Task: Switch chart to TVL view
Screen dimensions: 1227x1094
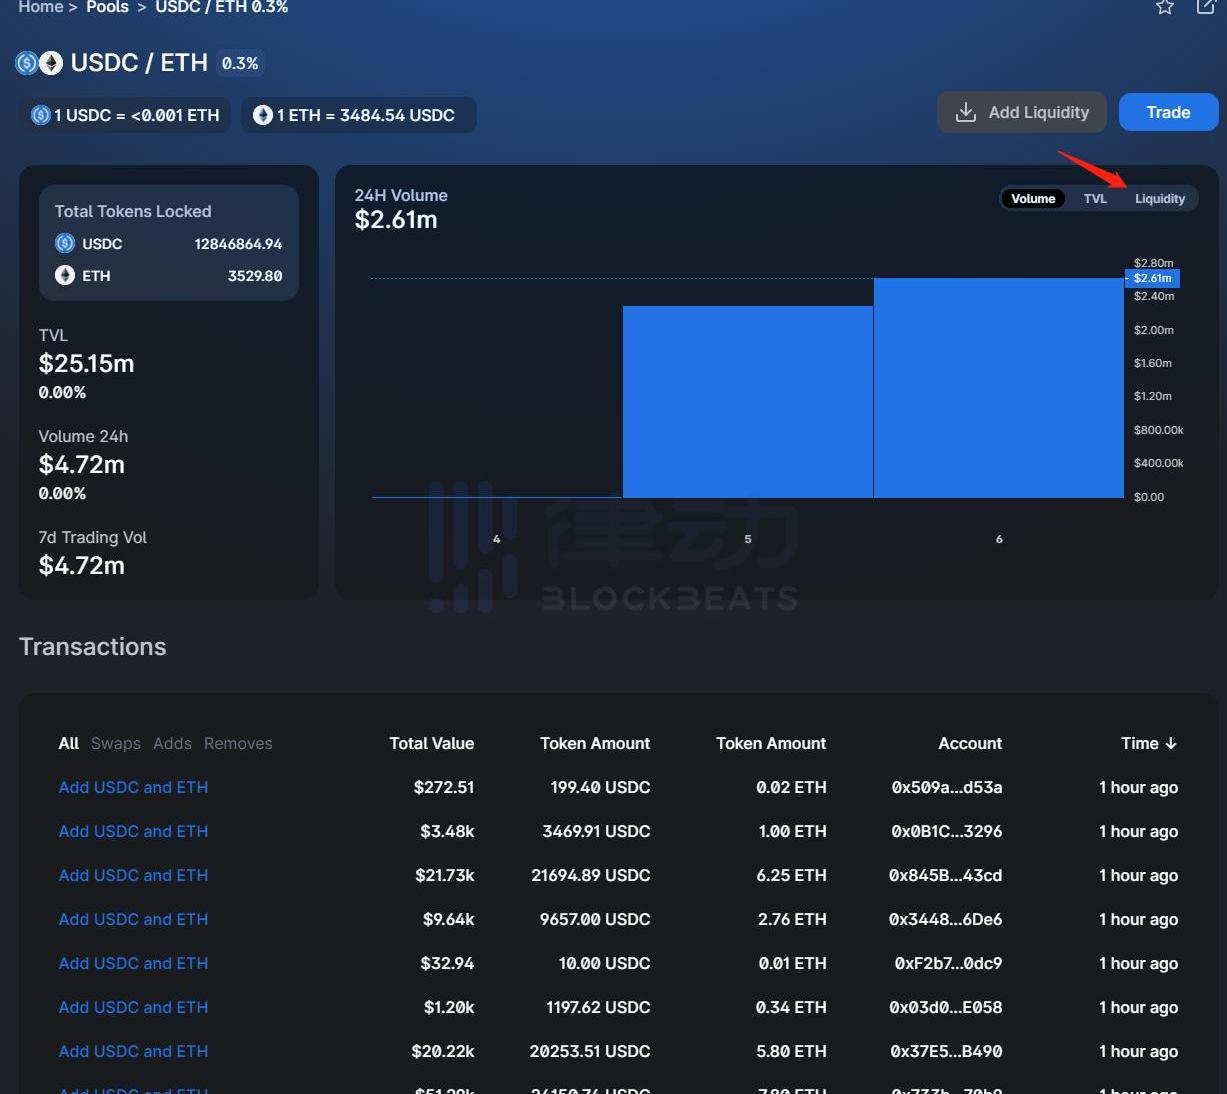Action: [x=1095, y=199]
